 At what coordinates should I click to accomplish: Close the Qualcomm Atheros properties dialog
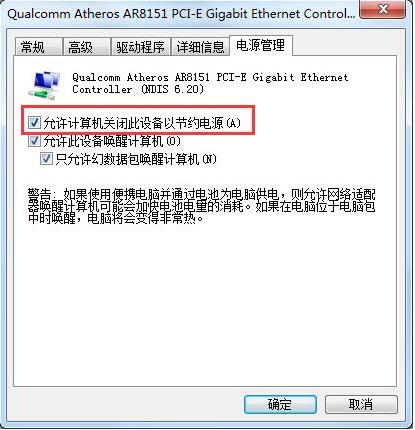tap(384, 9)
